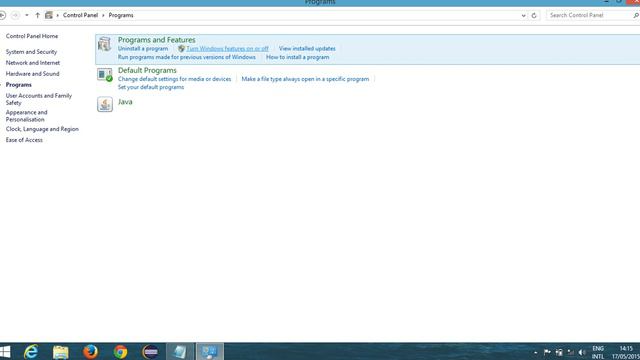Open the Default Programs icon

(x=104, y=75)
